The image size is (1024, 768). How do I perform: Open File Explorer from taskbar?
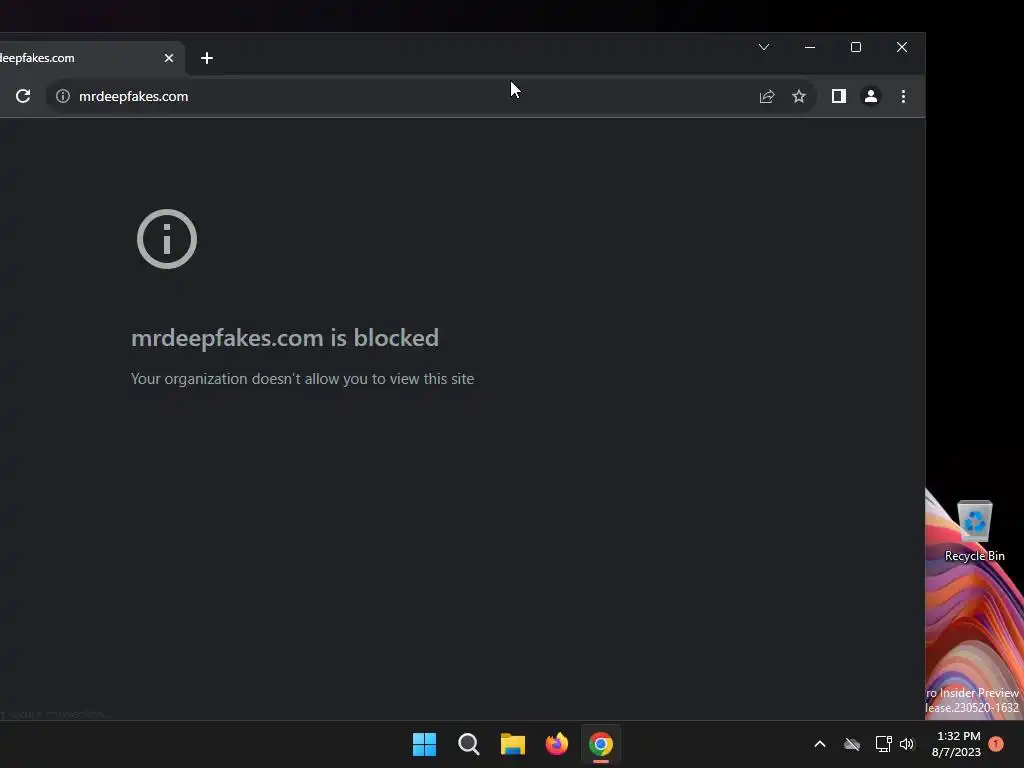513,744
